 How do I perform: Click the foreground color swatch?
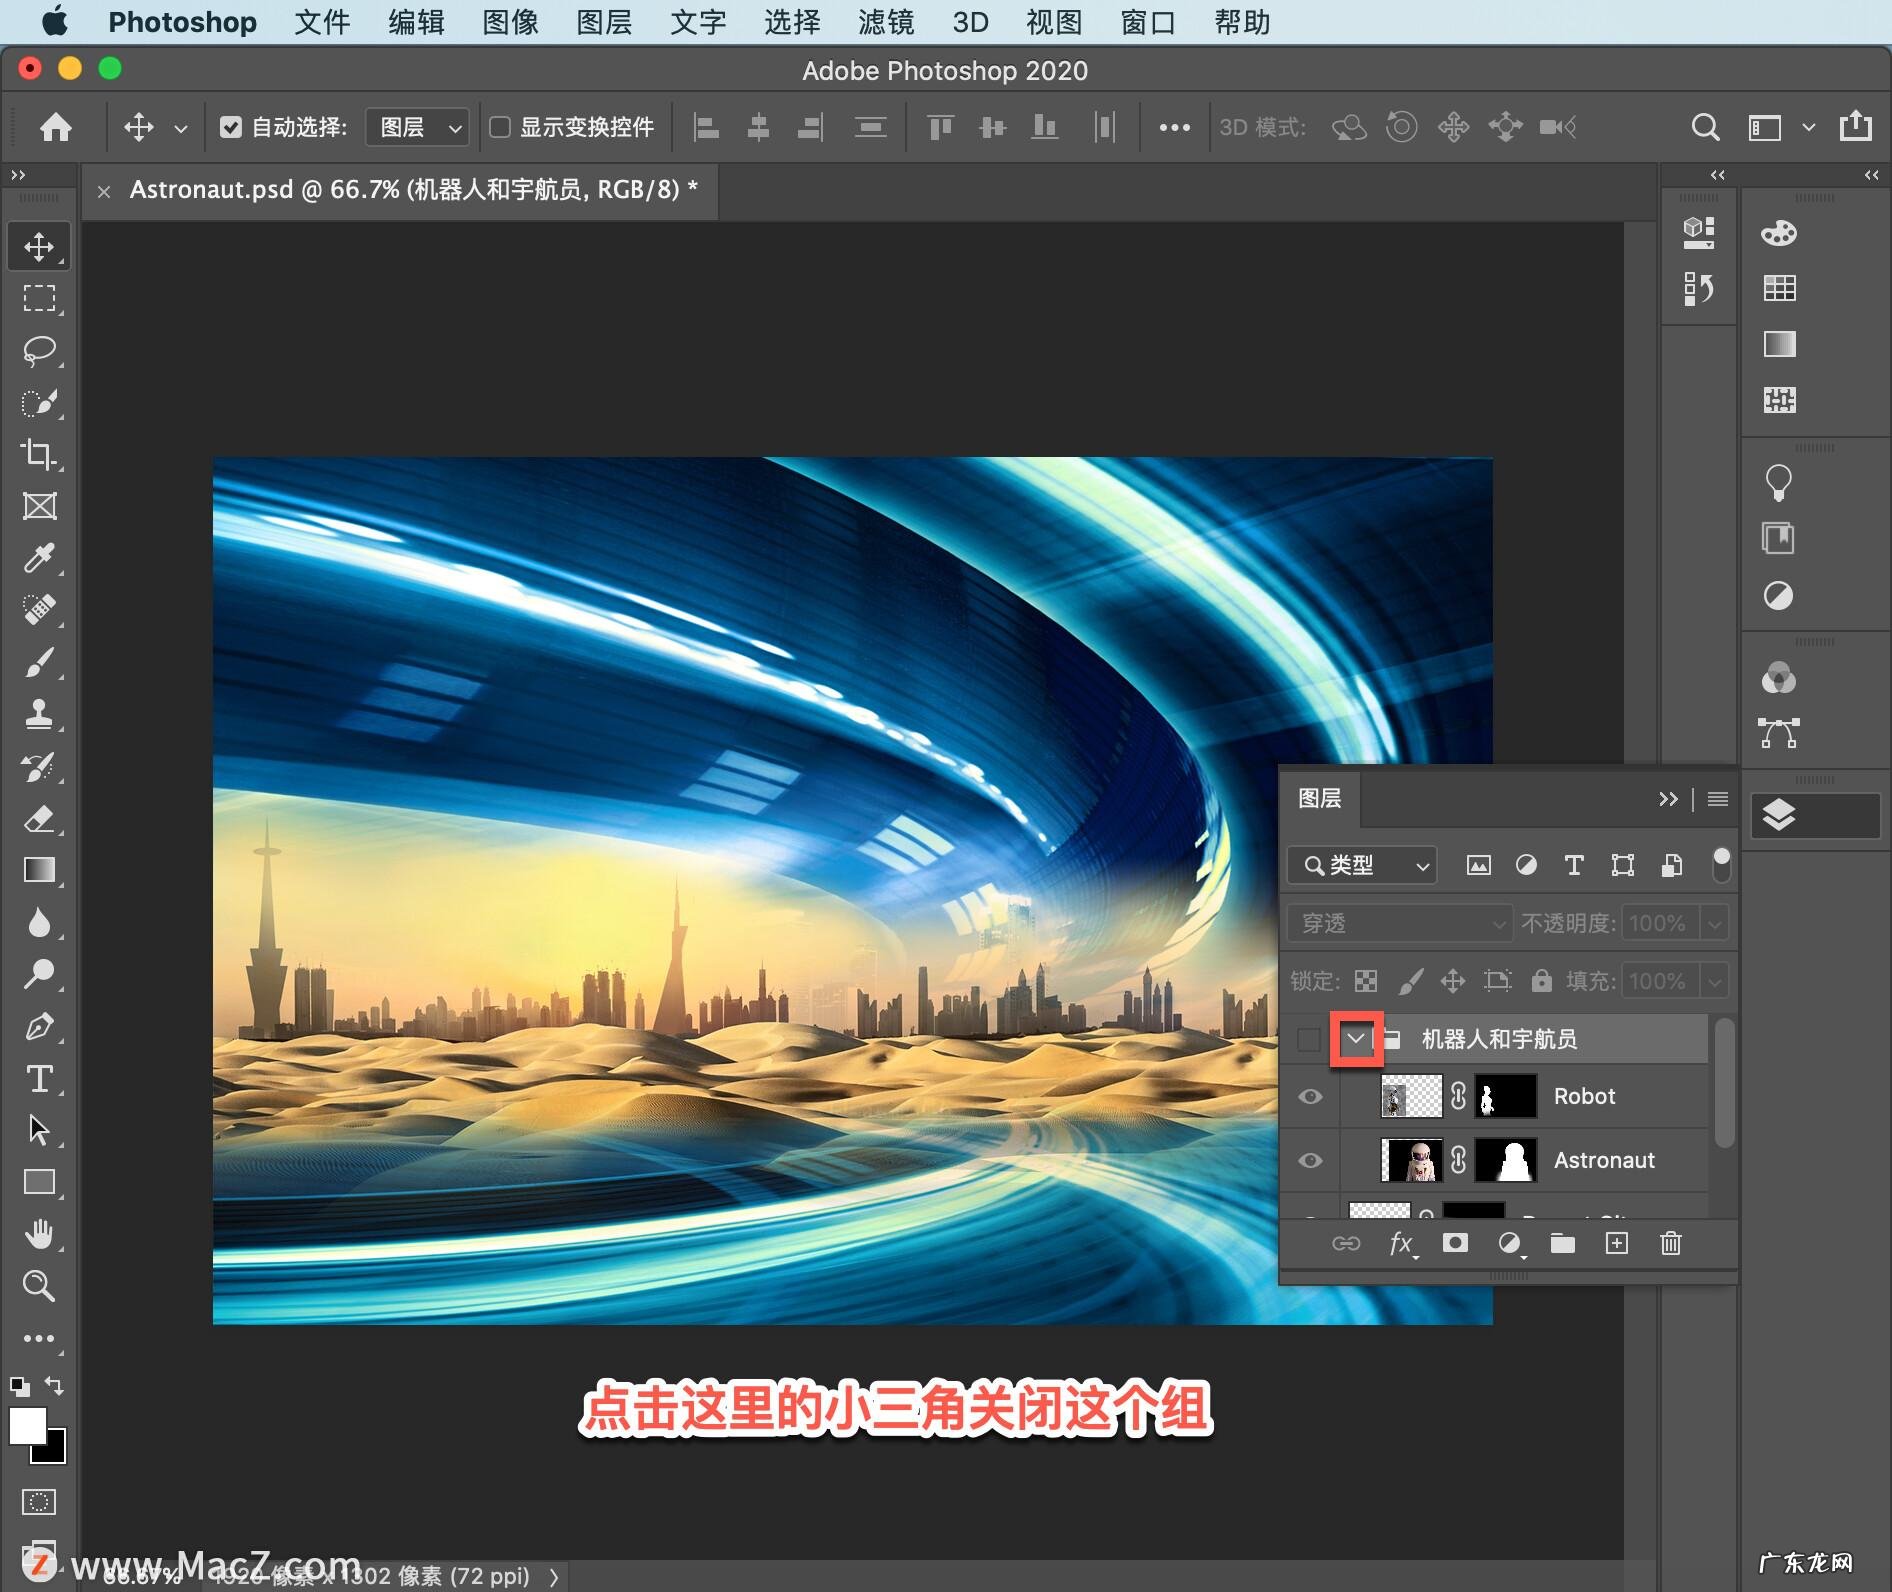click(x=27, y=1425)
